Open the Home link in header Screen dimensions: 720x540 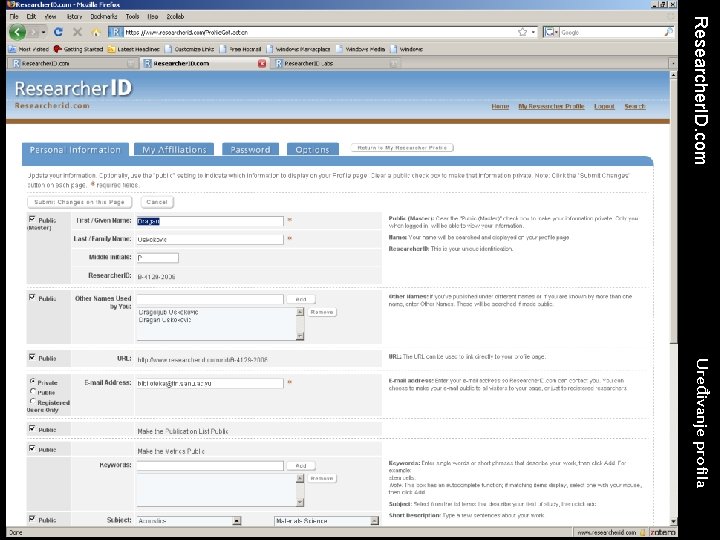(x=500, y=107)
